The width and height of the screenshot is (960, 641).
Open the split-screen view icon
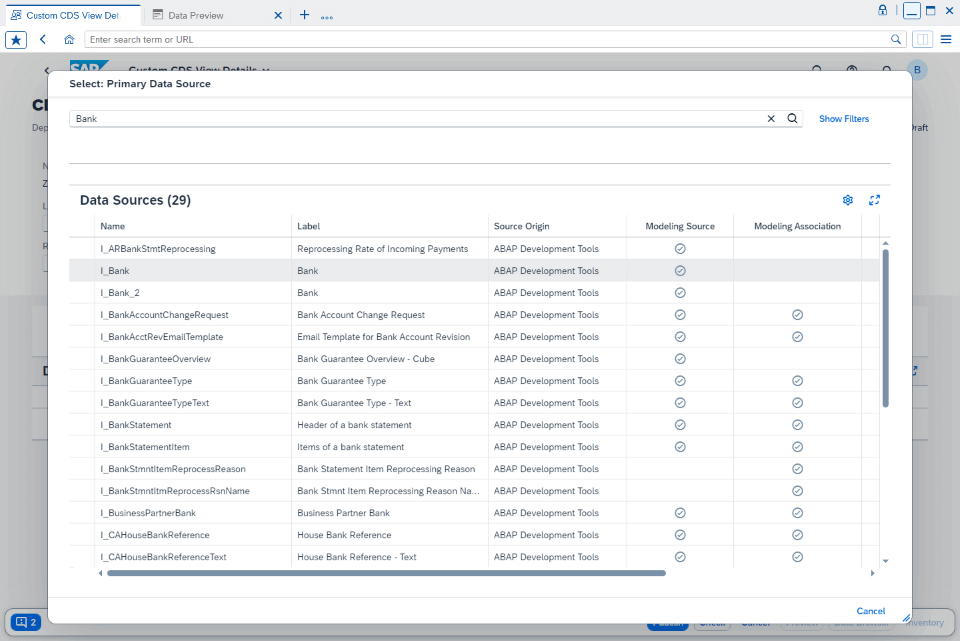(x=922, y=38)
